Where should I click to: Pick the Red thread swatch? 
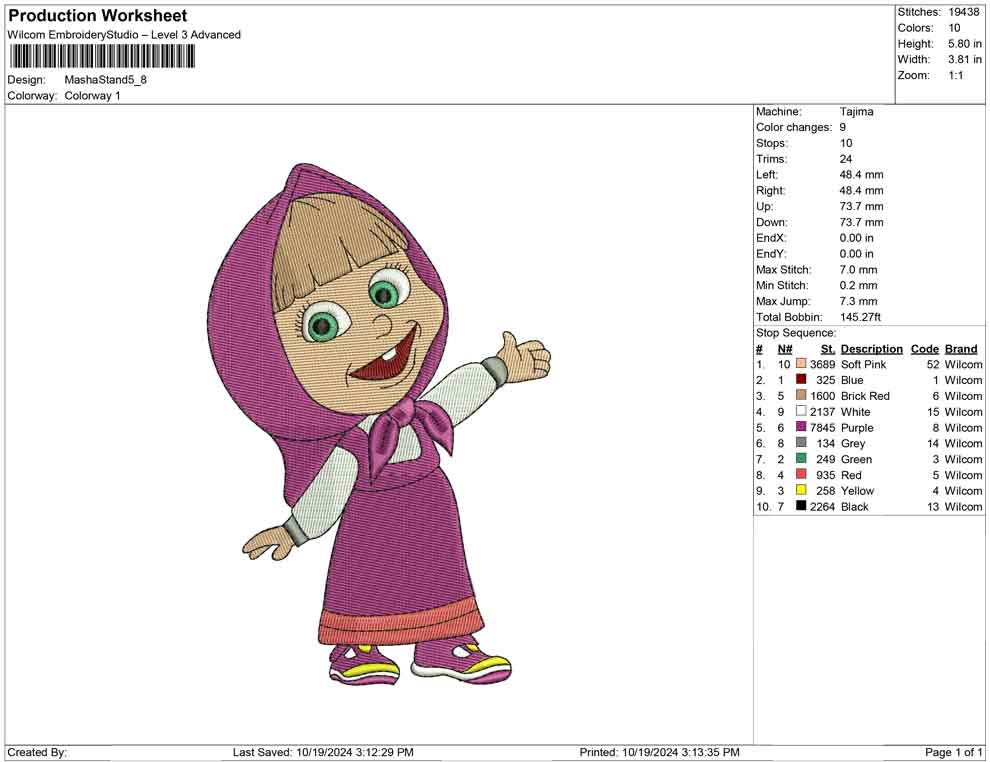pos(801,475)
